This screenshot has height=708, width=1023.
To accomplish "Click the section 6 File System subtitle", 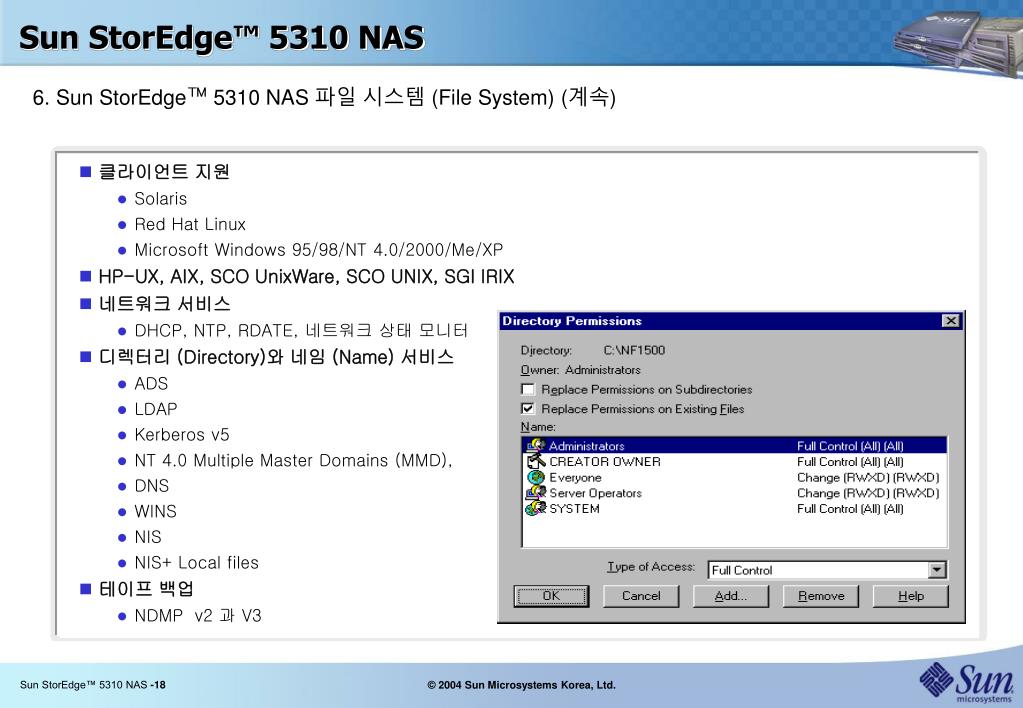I will pos(324,97).
